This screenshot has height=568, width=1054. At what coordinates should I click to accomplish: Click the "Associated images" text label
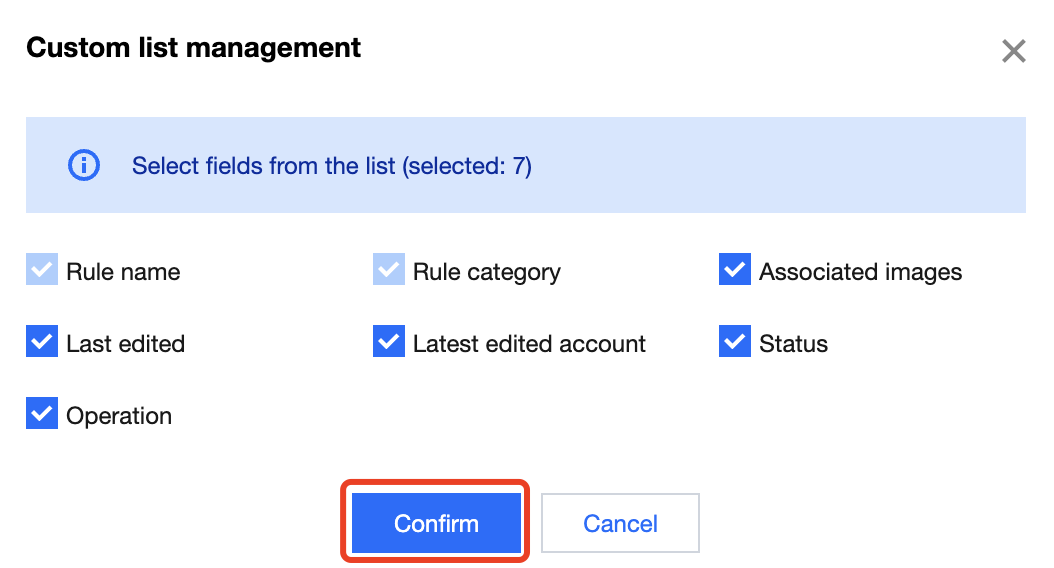click(x=860, y=272)
